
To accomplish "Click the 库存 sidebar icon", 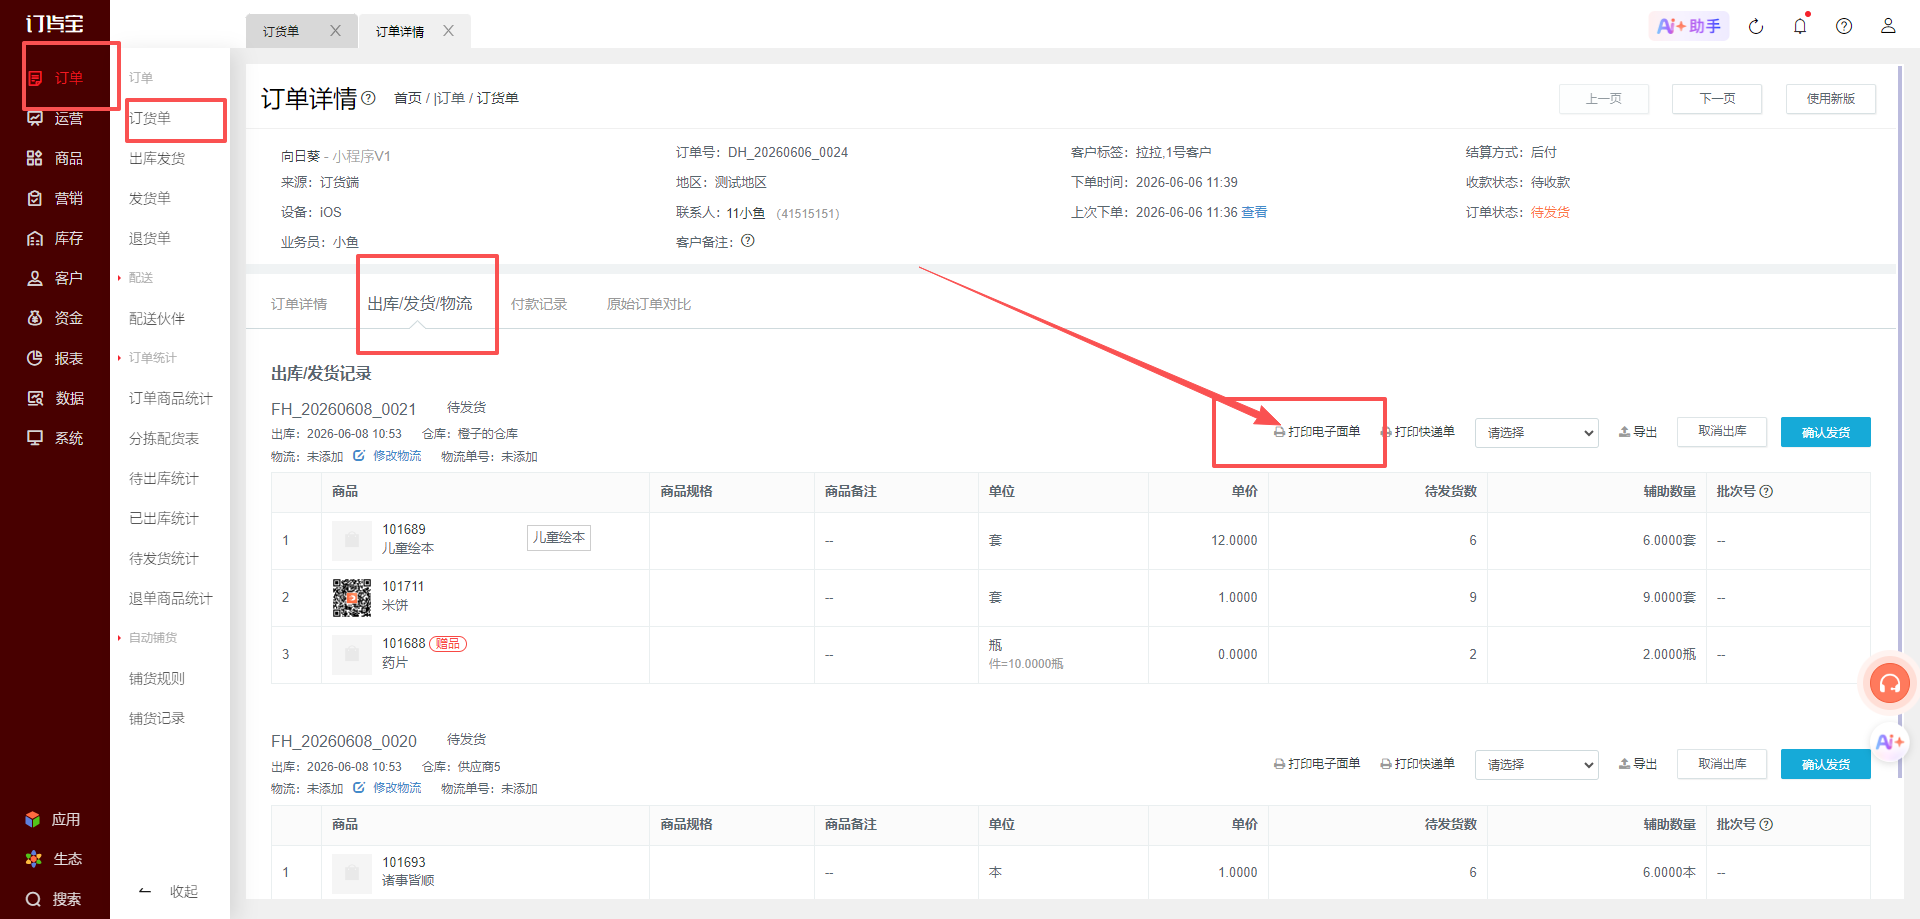I will point(35,238).
